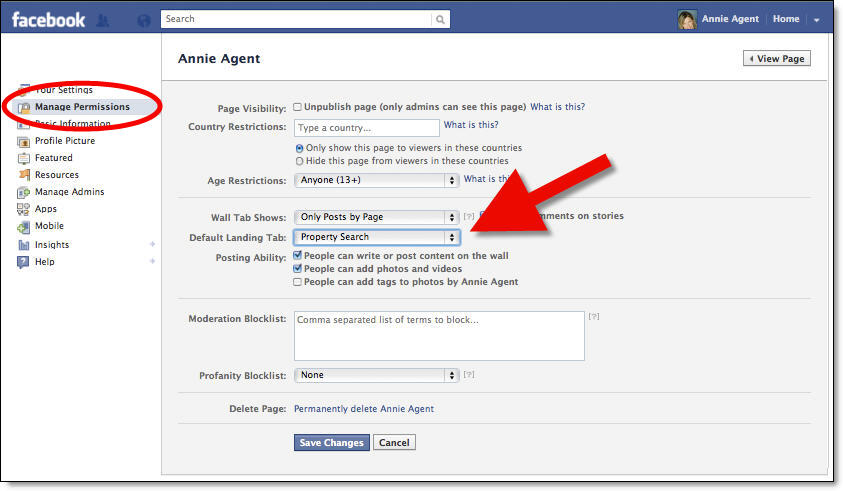Go to Featured in sidebar
The height and width of the screenshot is (491, 843).
point(54,158)
